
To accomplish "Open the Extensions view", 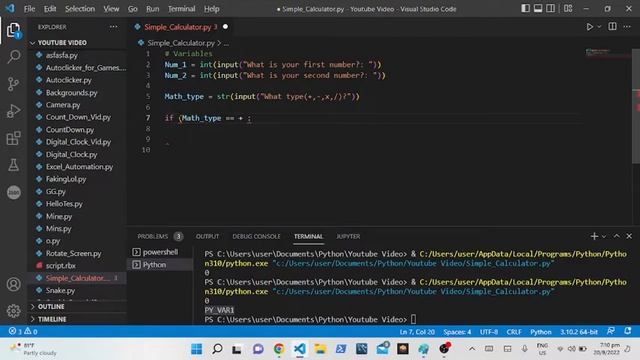I will (x=13, y=138).
